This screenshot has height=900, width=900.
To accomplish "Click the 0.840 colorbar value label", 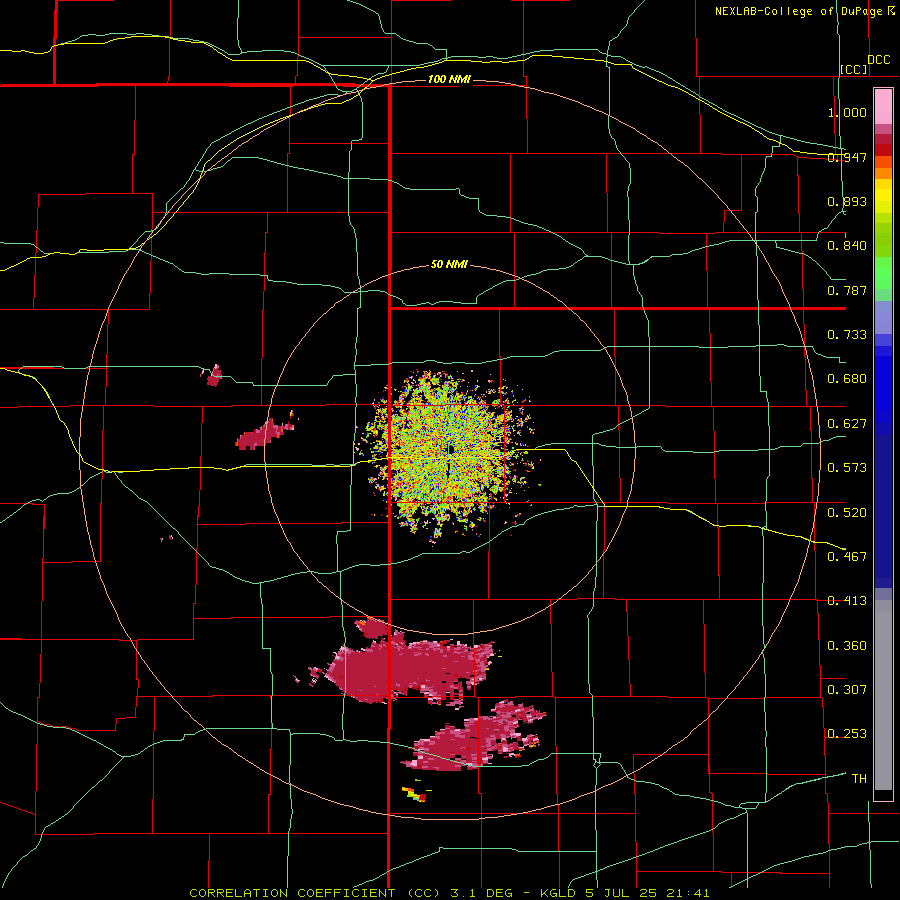I will point(847,246).
